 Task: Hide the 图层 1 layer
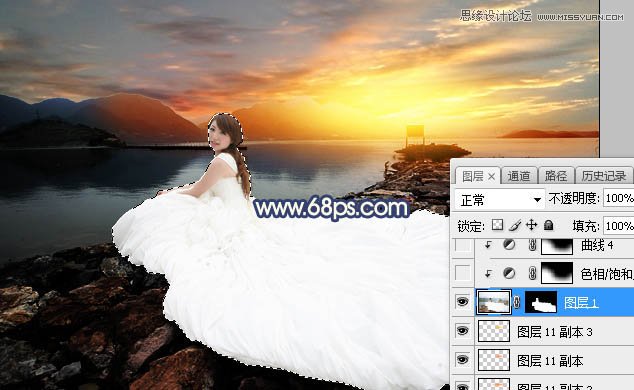463,302
